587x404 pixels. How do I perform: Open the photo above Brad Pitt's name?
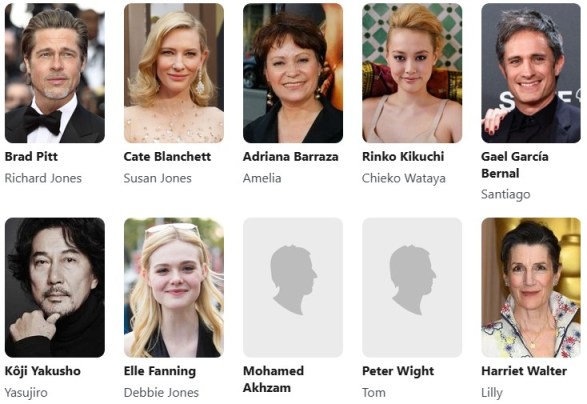coord(55,73)
